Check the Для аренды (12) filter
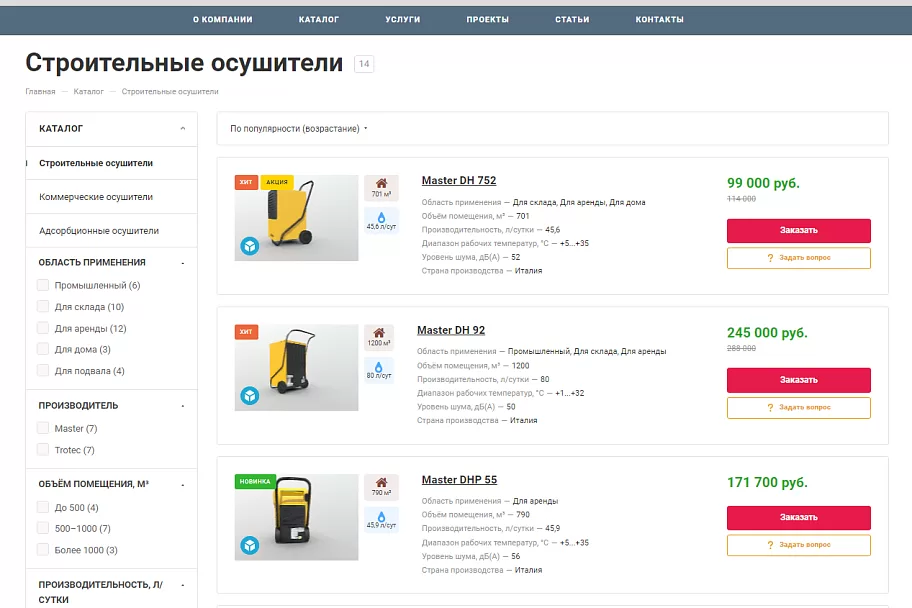 coord(42,328)
